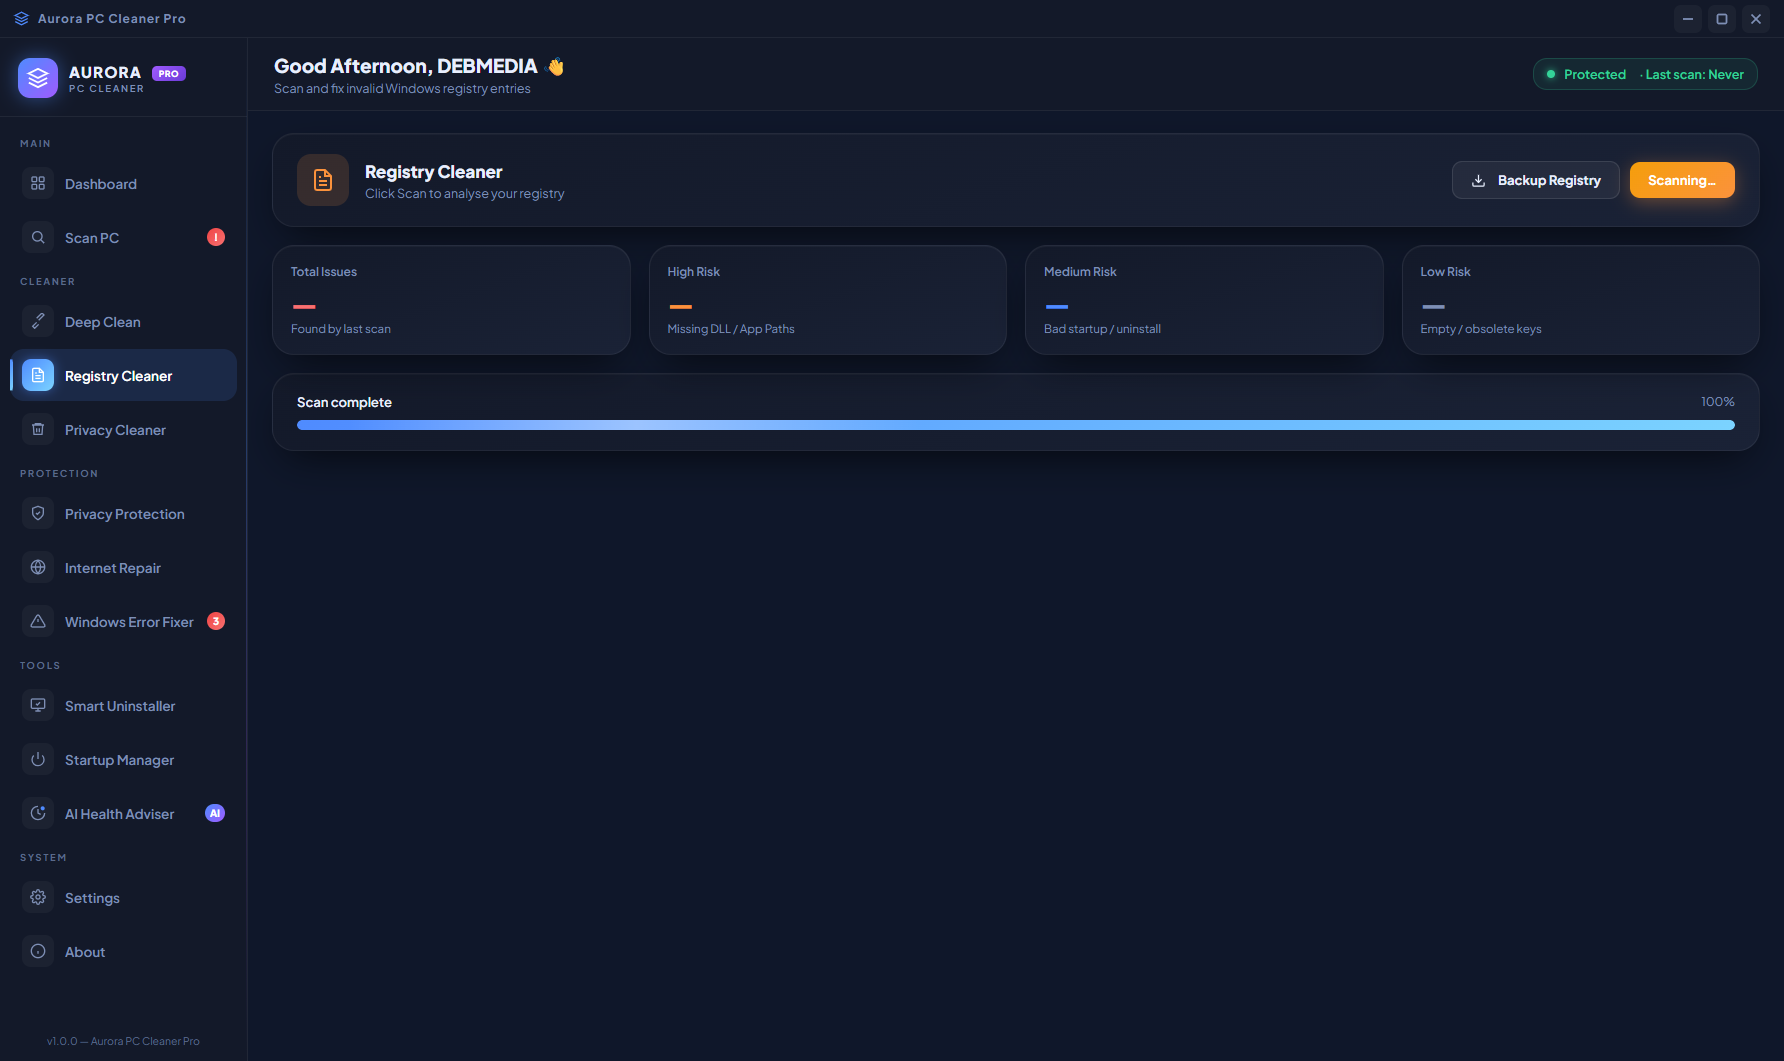This screenshot has width=1784, height=1061.
Task: Click the Protected status pill
Action: point(1645,74)
